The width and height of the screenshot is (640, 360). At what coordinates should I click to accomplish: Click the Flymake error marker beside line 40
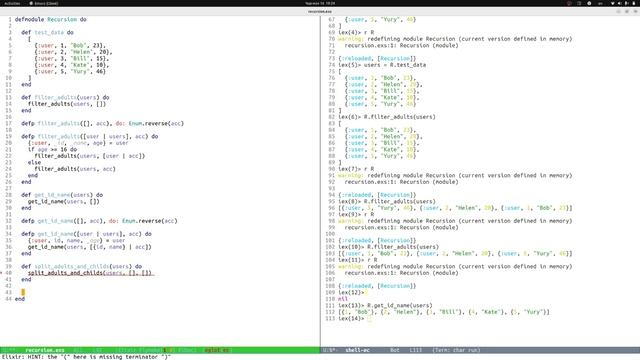coord(1,273)
